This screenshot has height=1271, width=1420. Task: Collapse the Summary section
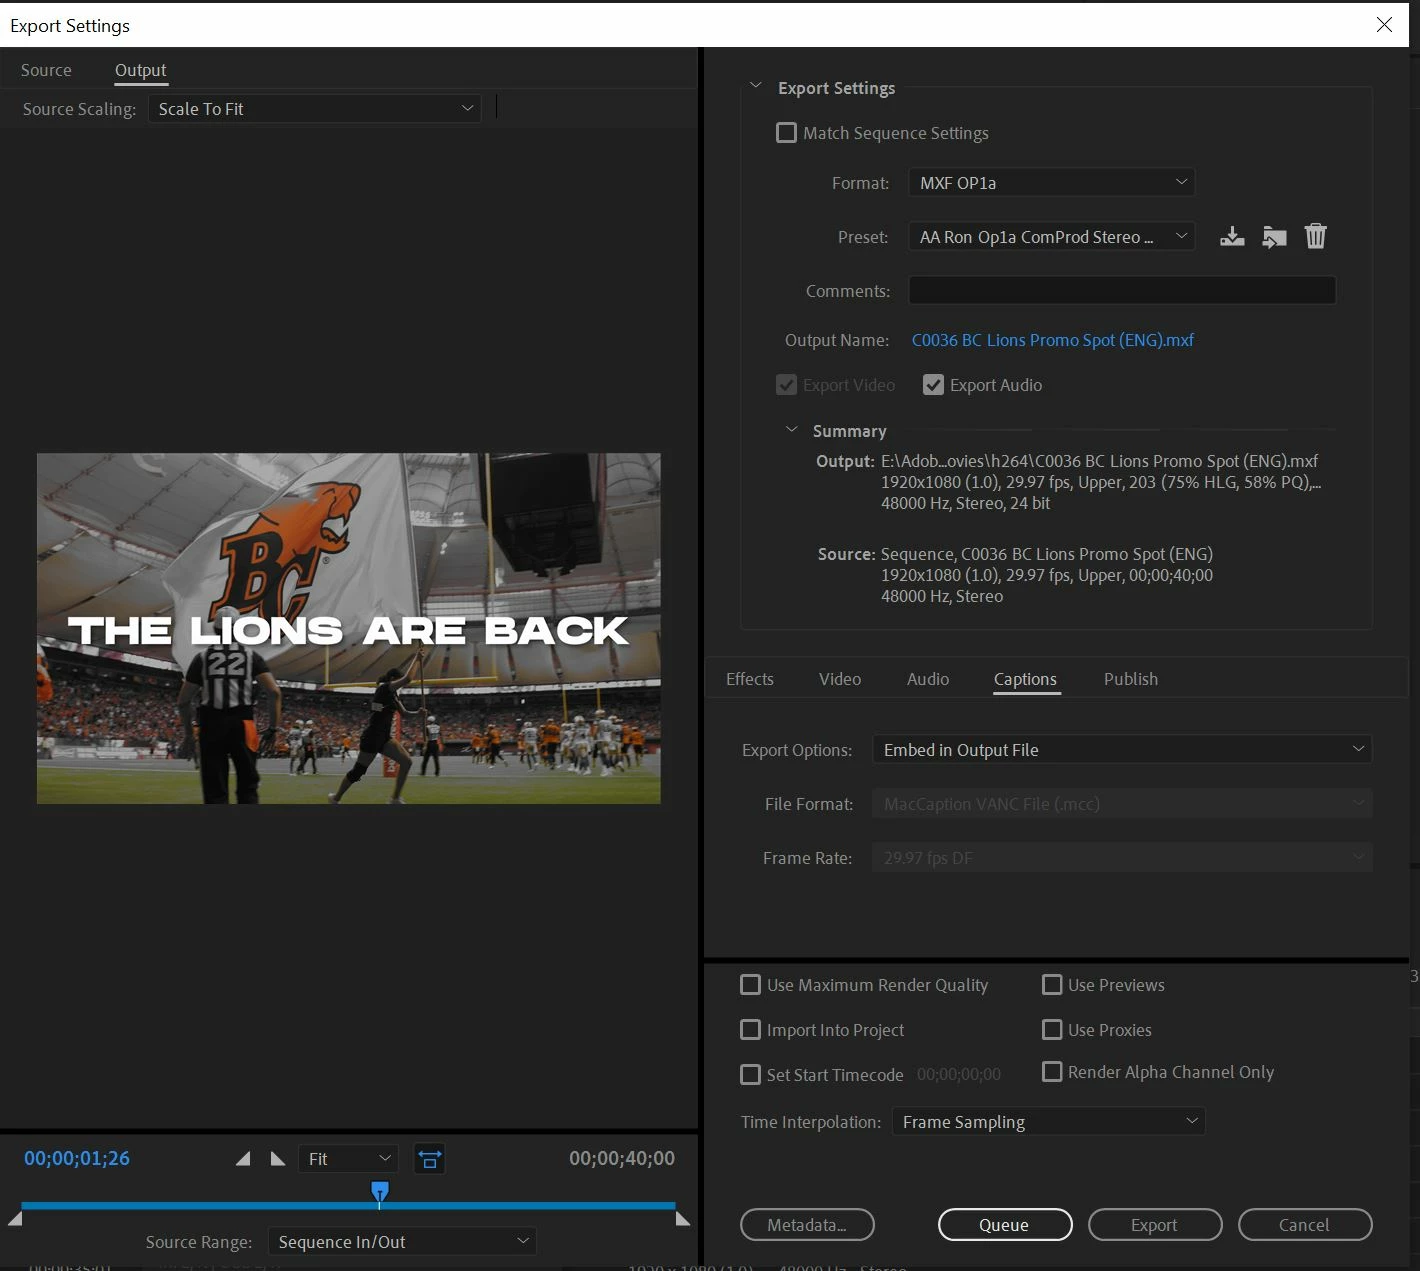(x=792, y=430)
